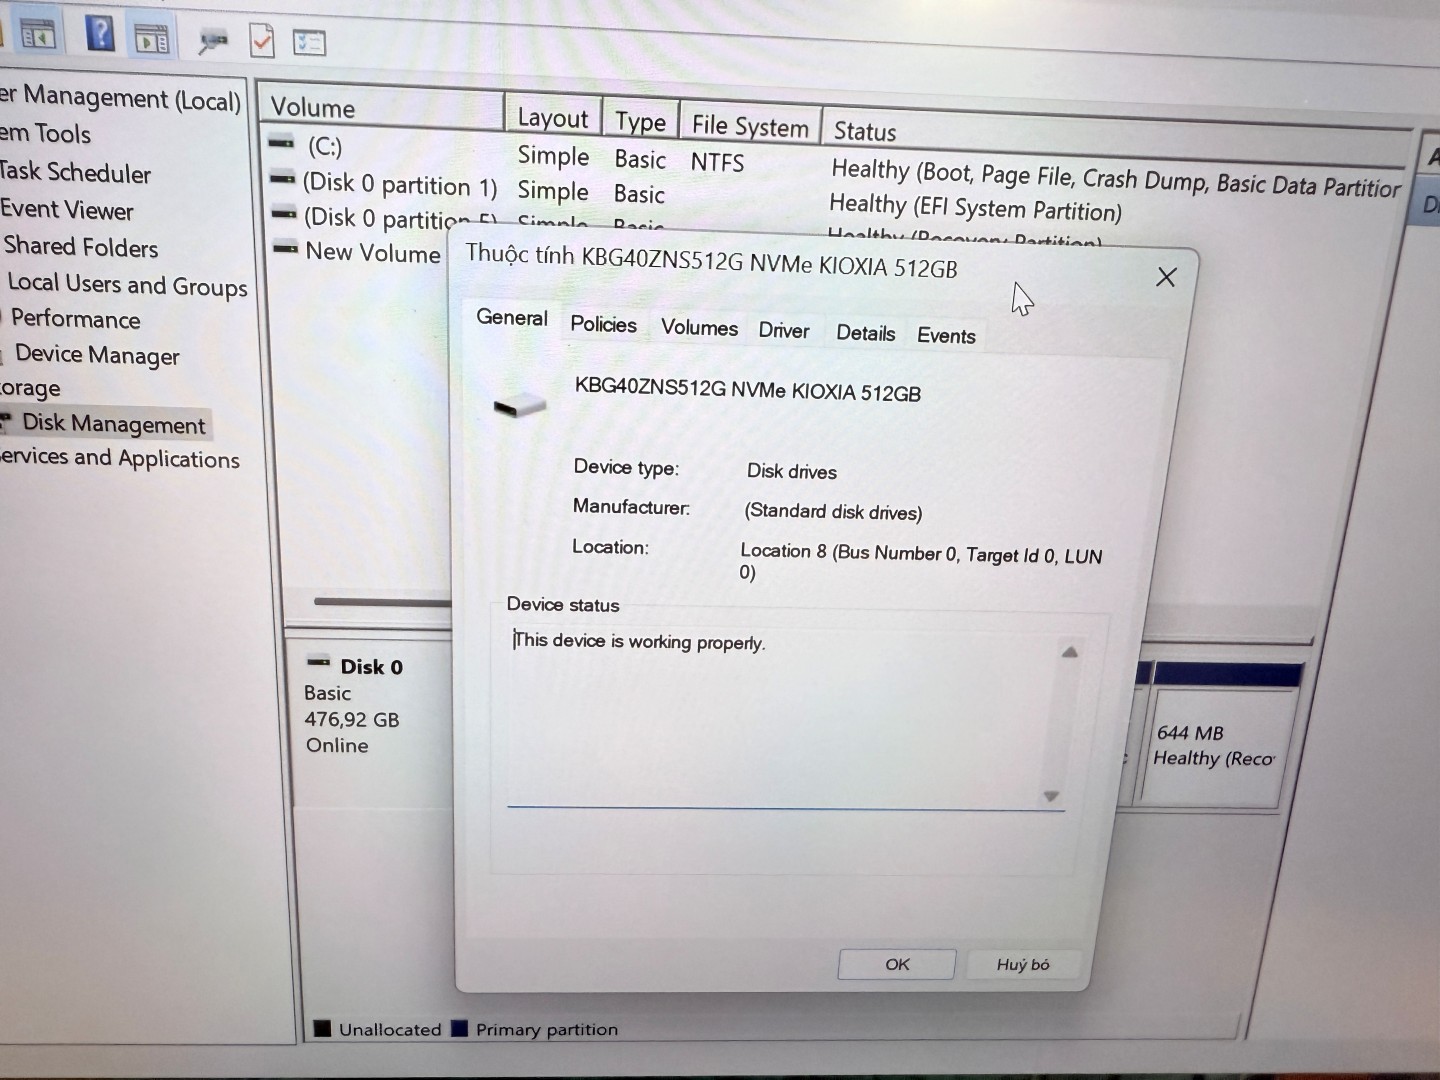This screenshot has height=1080, width=1440.
Task: Sort by the File System column header
Action: pyautogui.click(x=750, y=126)
